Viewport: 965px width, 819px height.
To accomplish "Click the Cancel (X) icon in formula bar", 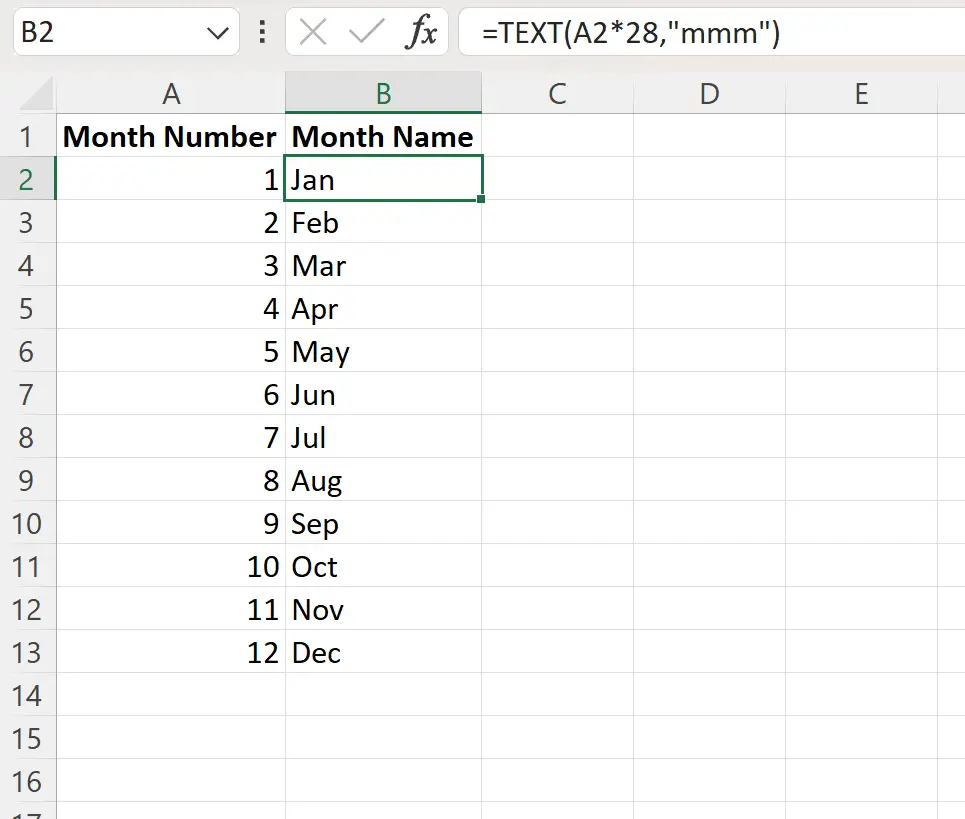I will point(311,33).
